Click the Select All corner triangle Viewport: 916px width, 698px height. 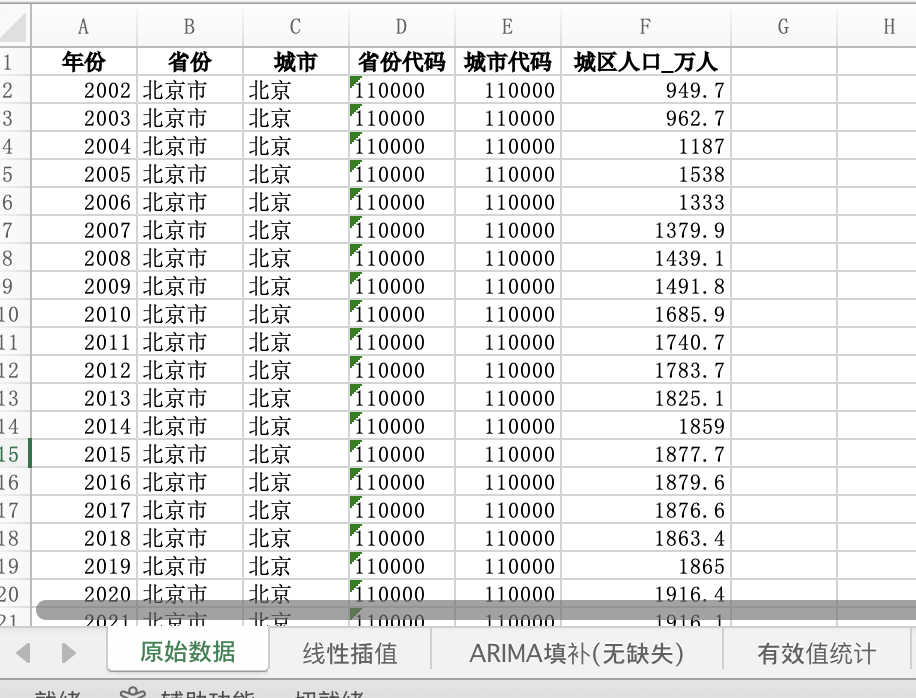pyautogui.click(x=13, y=26)
